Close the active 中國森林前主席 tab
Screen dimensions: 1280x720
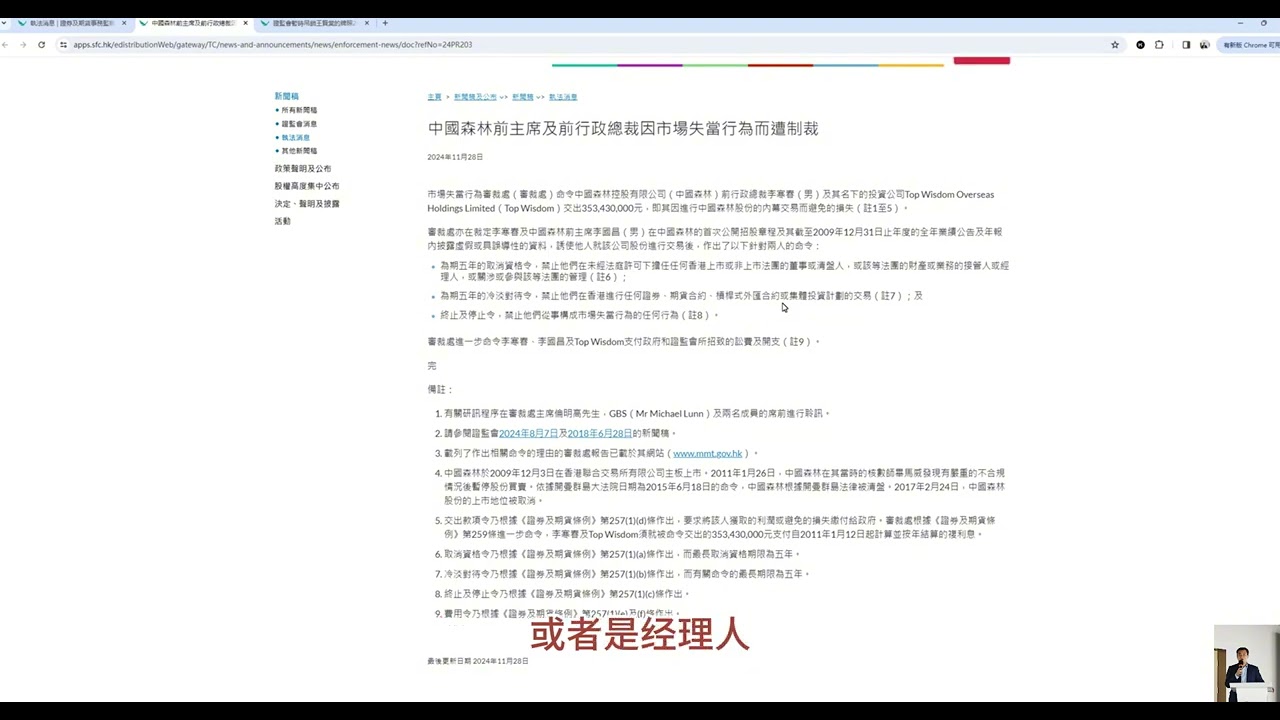(245, 23)
